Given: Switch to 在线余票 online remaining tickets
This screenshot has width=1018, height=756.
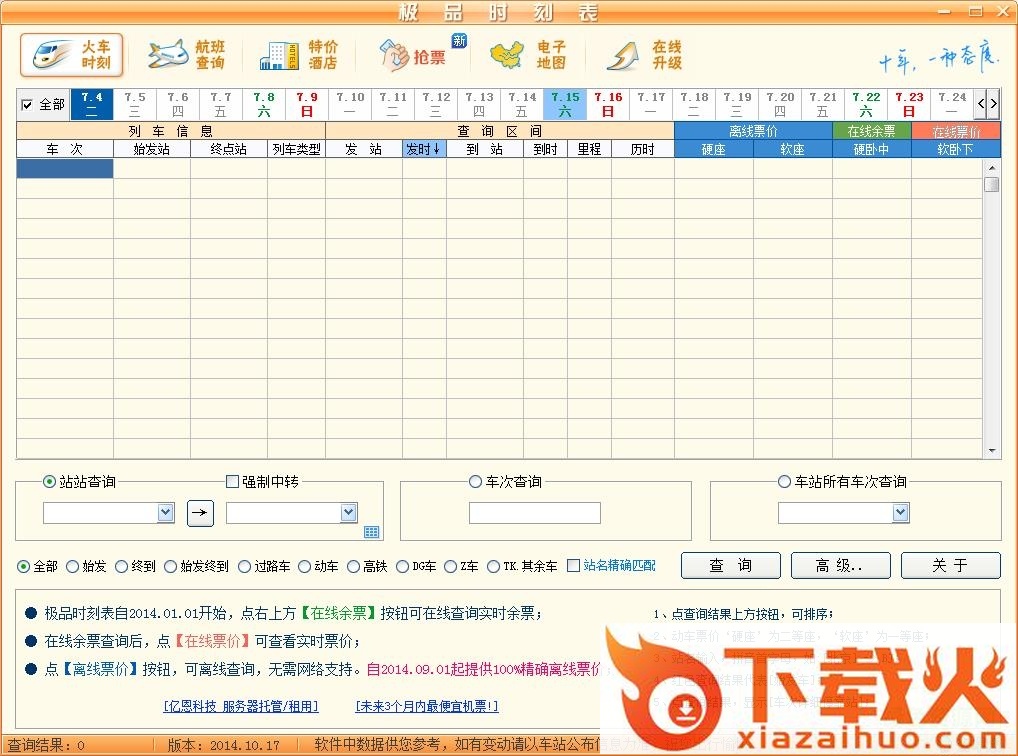Looking at the screenshot, I should [x=871, y=131].
